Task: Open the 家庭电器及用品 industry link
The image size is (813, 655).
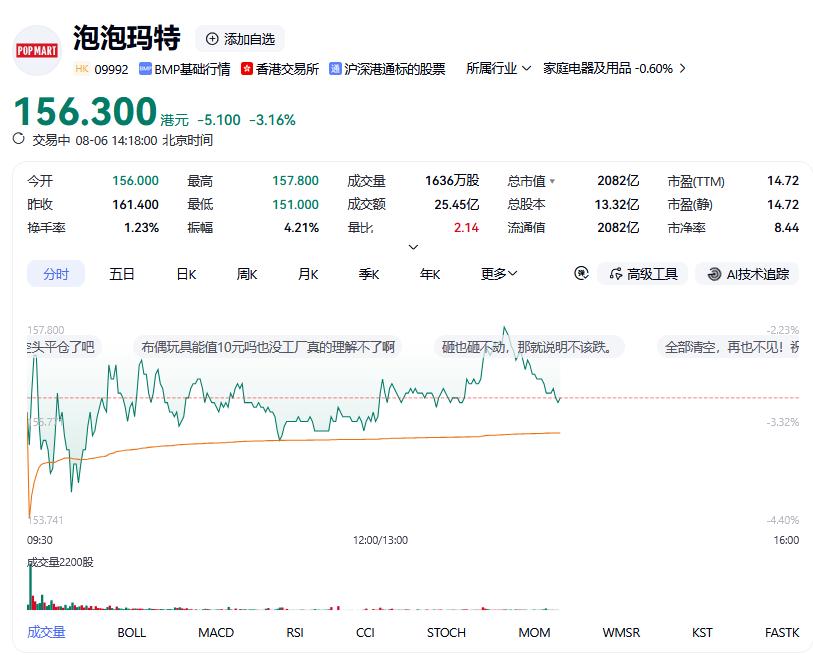Action: point(607,68)
